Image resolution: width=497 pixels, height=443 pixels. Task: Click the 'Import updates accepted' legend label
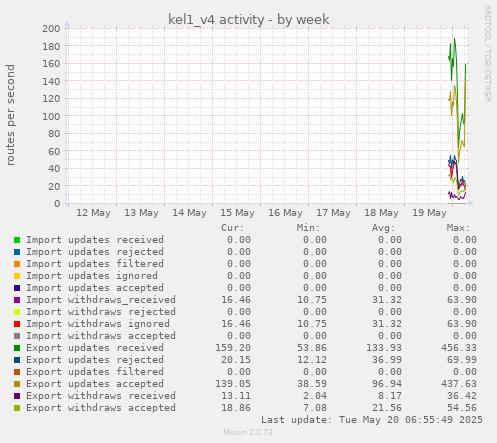pos(95,288)
